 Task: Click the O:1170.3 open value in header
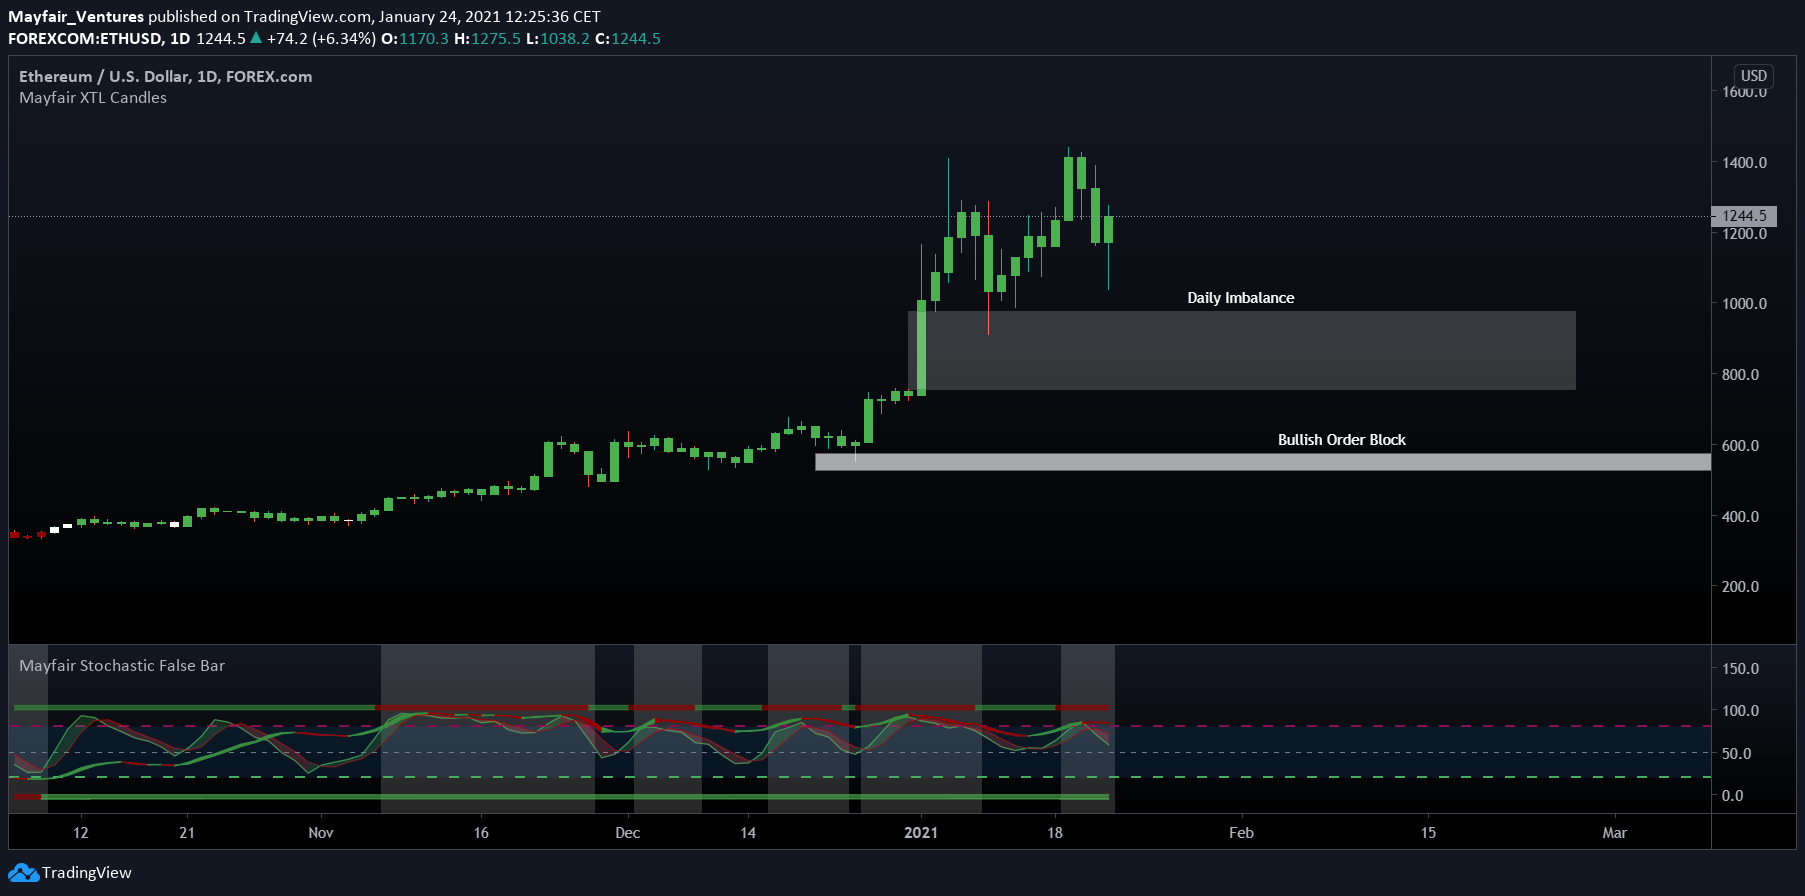click(415, 39)
